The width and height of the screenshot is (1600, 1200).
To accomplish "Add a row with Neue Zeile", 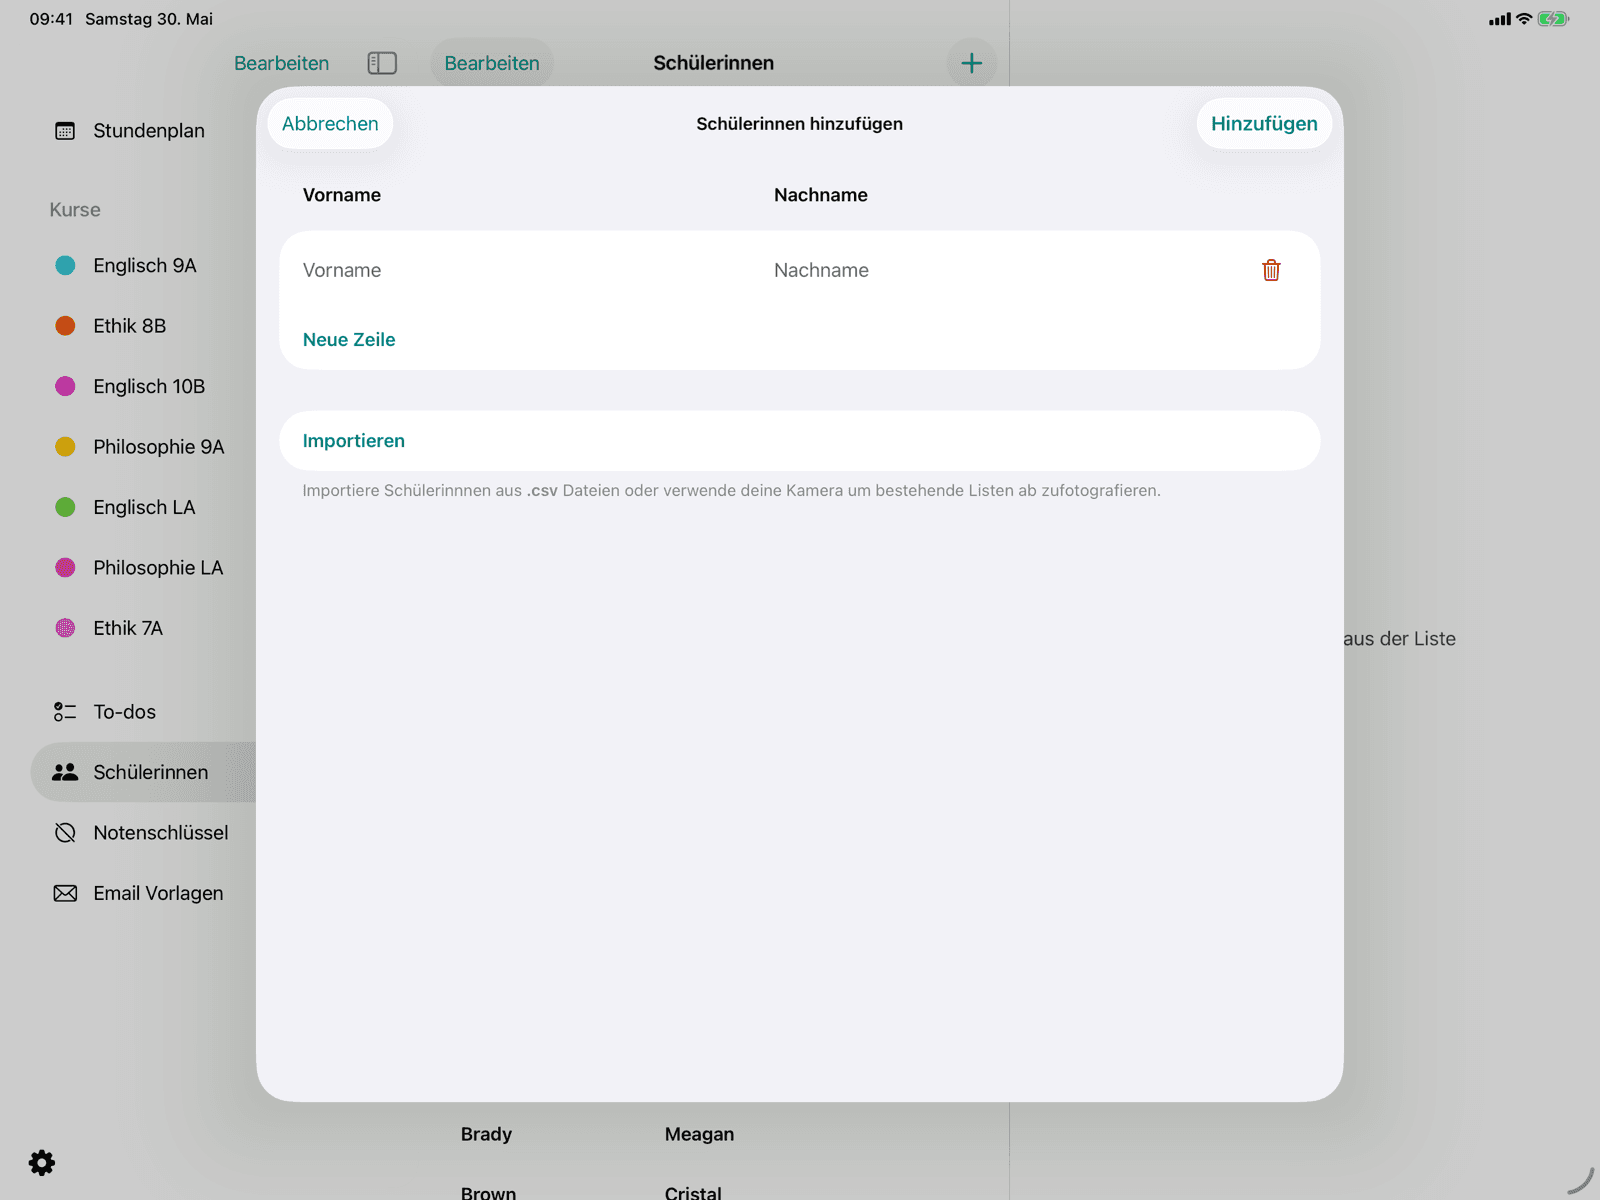I will (x=349, y=340).
